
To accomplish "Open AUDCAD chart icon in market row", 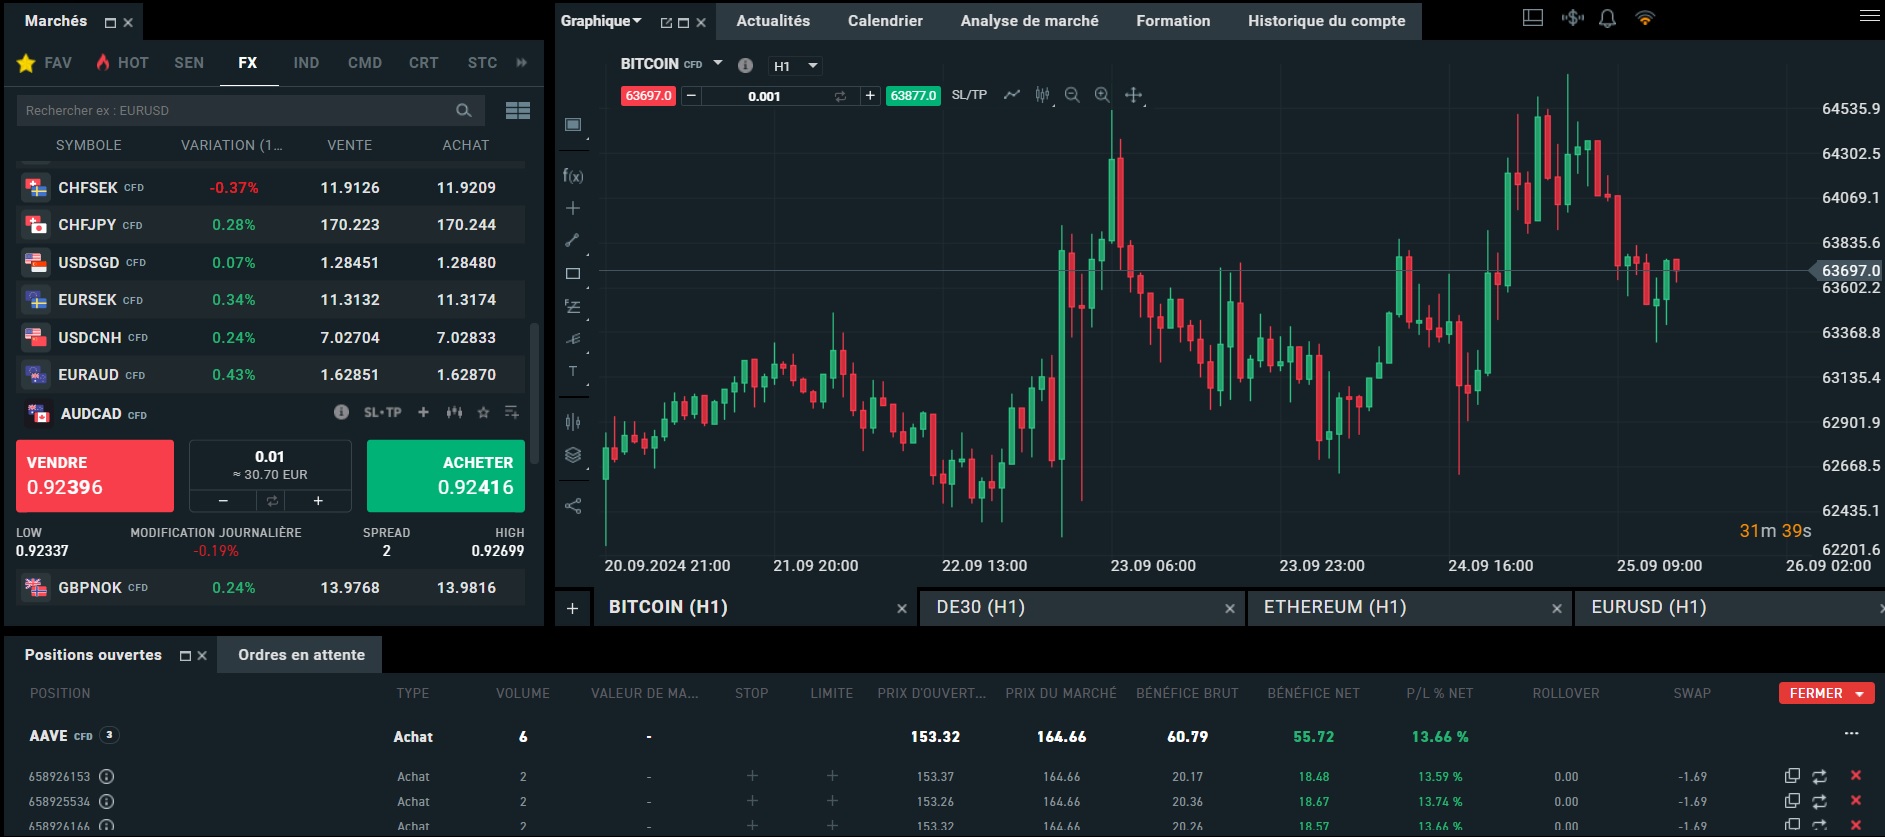I will pos(454,412).
